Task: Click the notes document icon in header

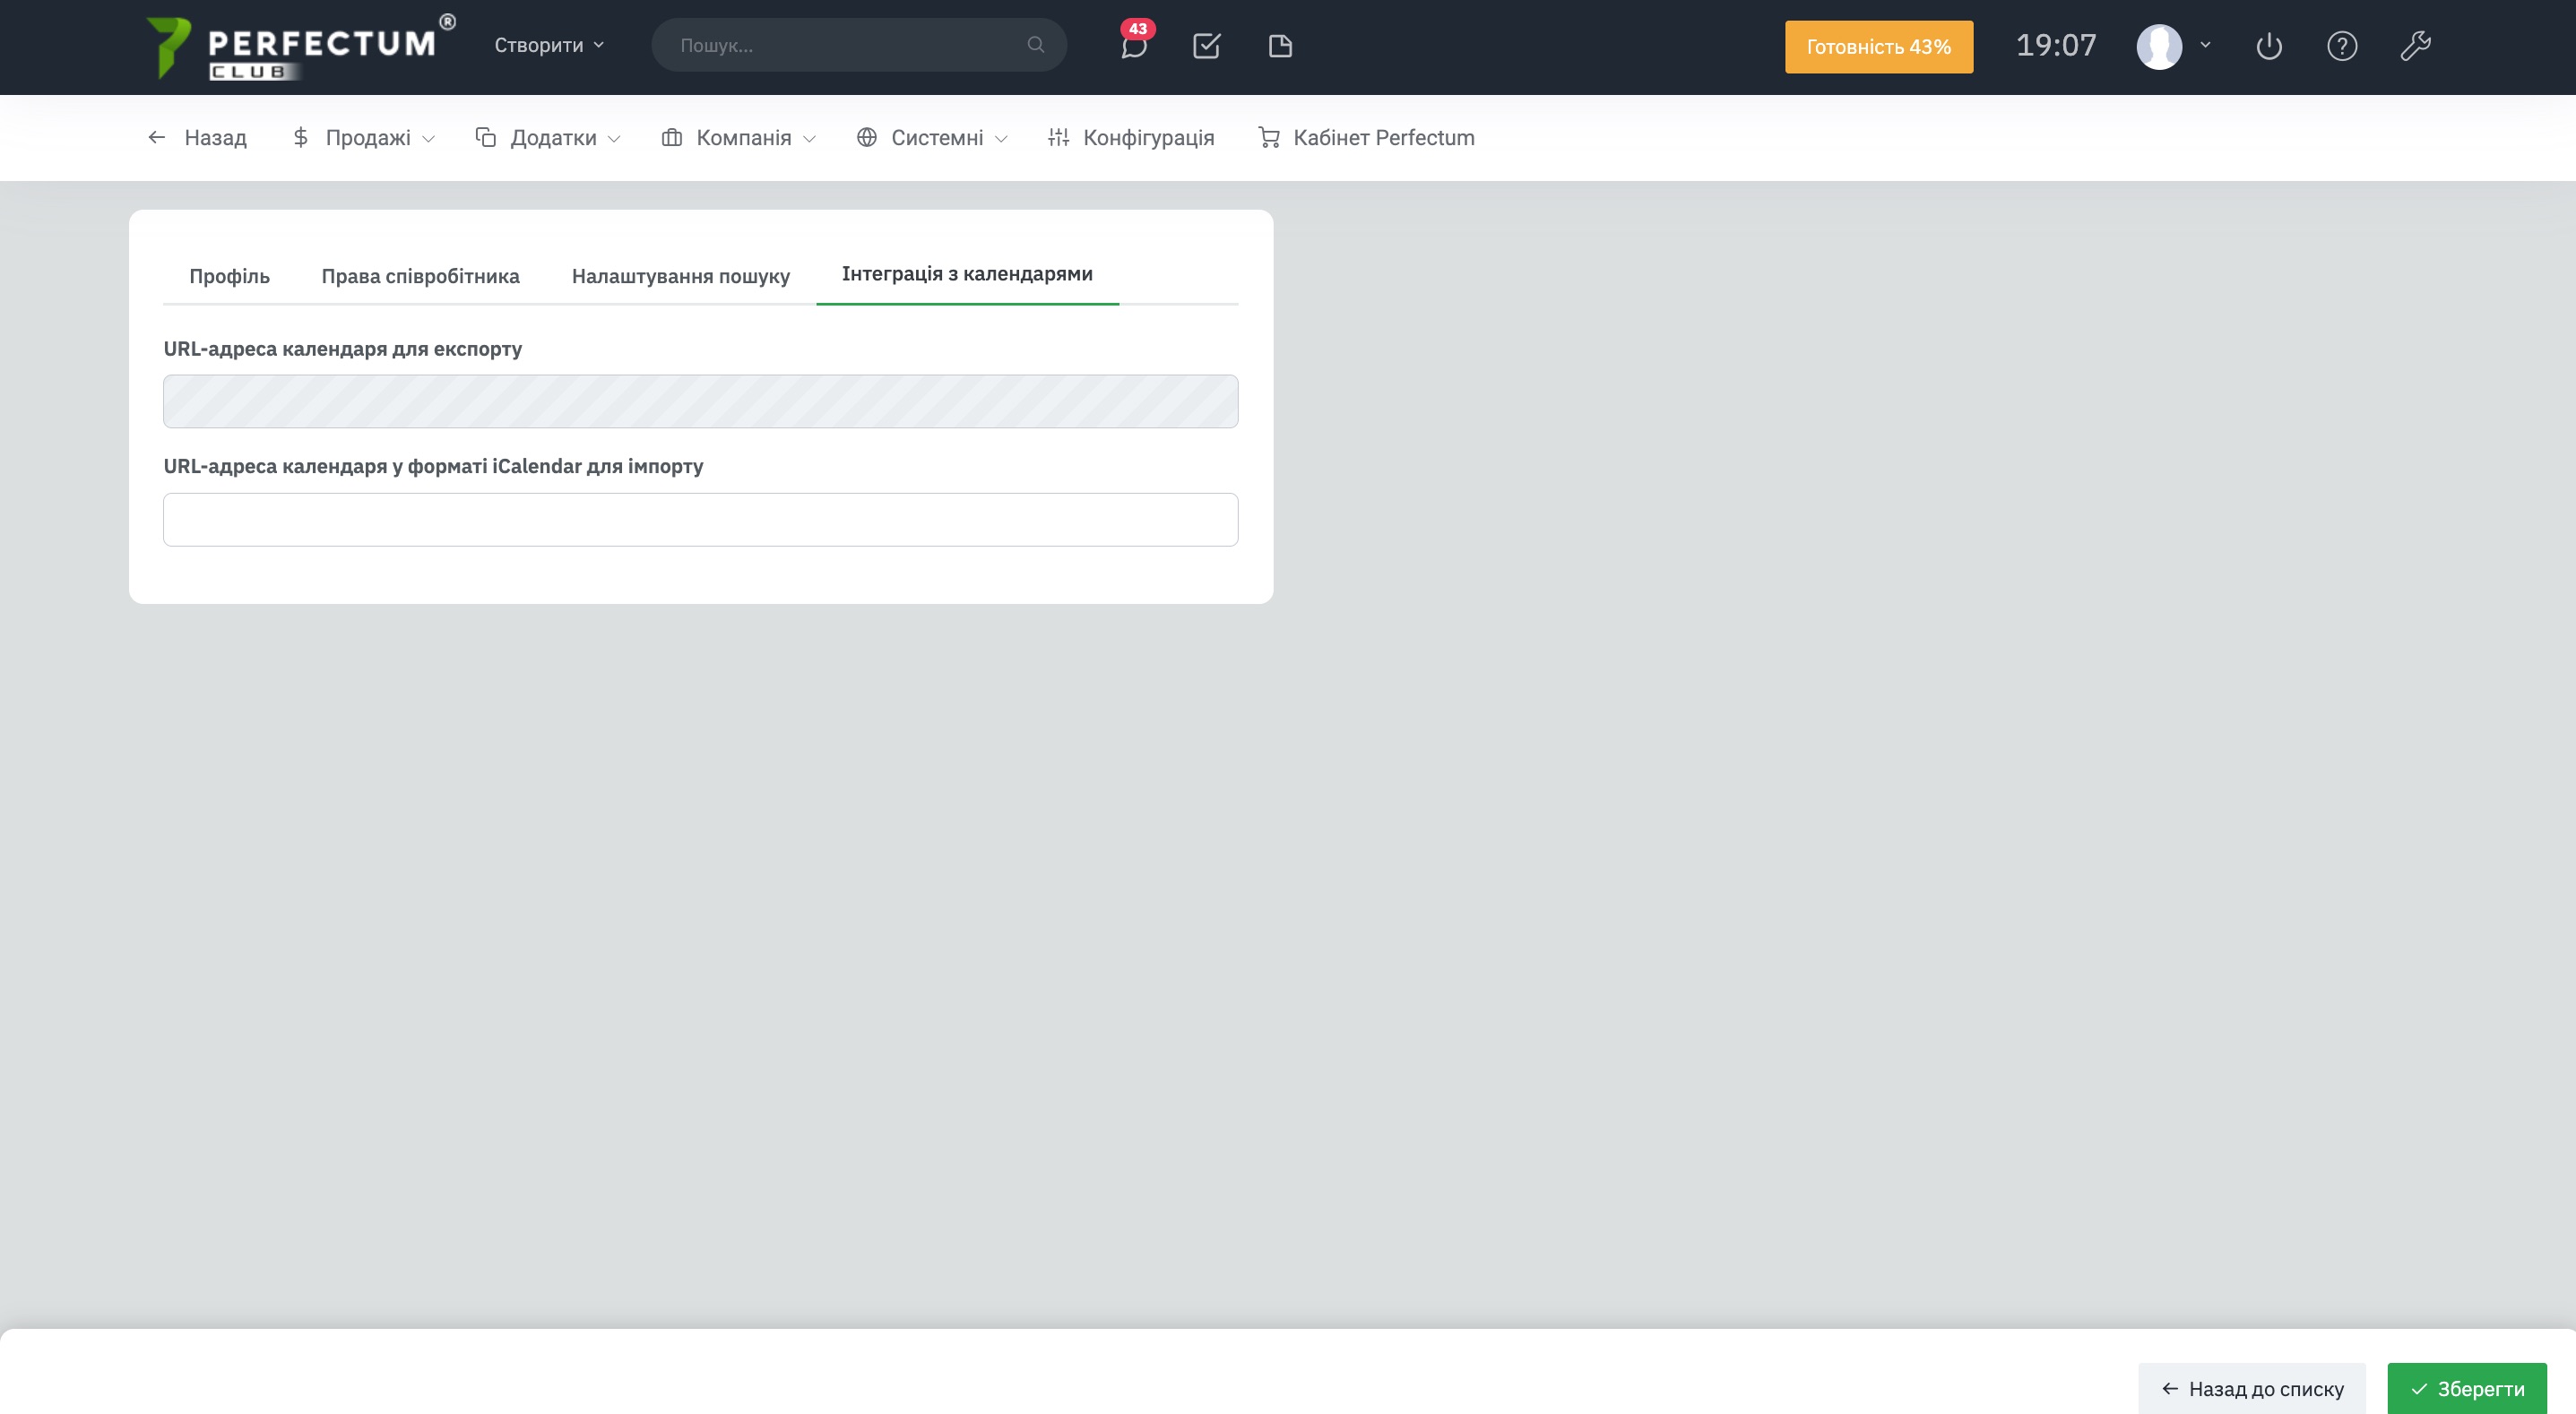Action: [1280, 46]
